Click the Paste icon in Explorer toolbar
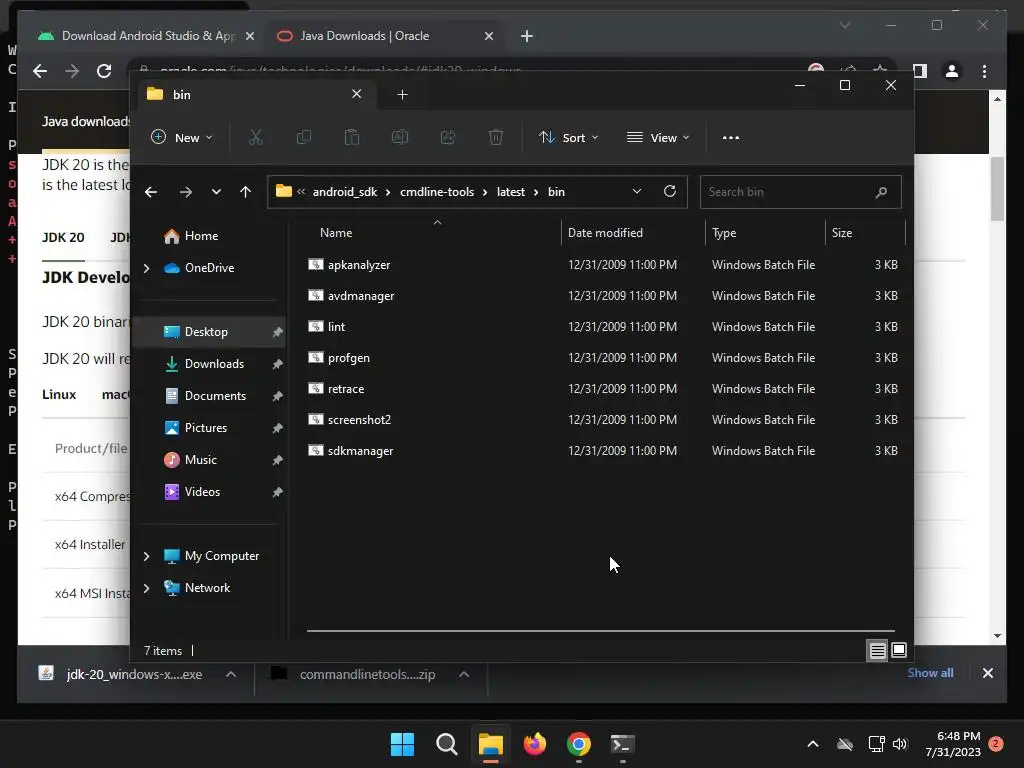 coord(351,137)
